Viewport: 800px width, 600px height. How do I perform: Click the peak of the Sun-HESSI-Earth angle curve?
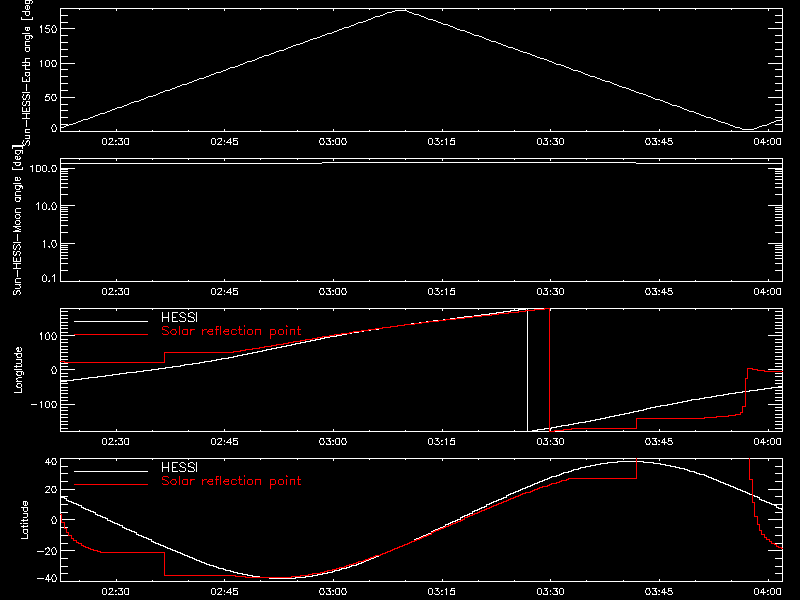pos(402,10)
